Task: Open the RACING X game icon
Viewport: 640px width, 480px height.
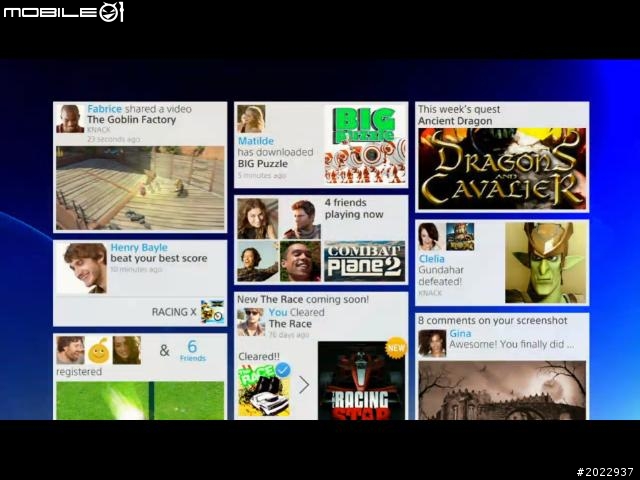Action: pos(212,312)
